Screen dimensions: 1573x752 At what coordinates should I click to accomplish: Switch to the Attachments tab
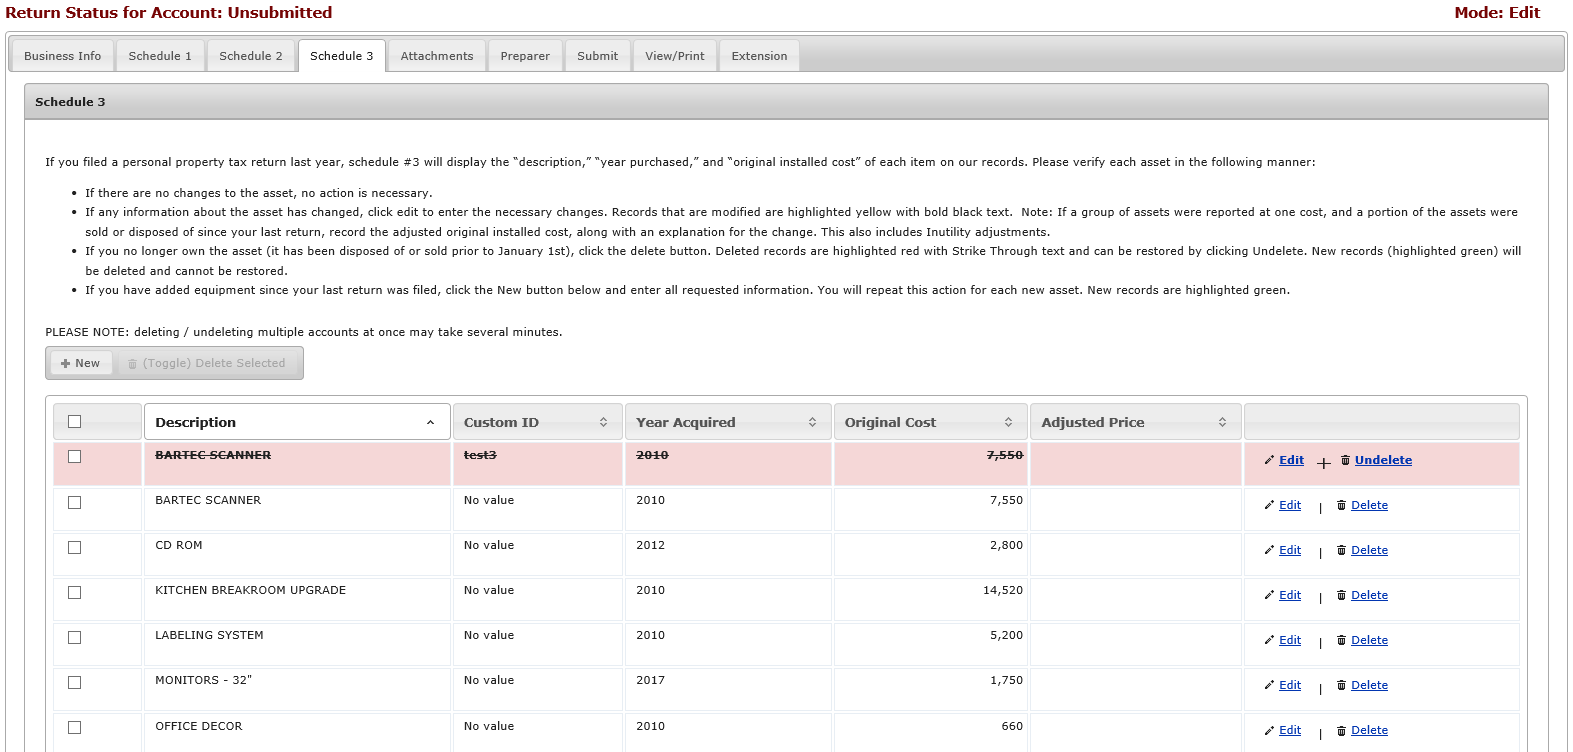tap(437, 56)
